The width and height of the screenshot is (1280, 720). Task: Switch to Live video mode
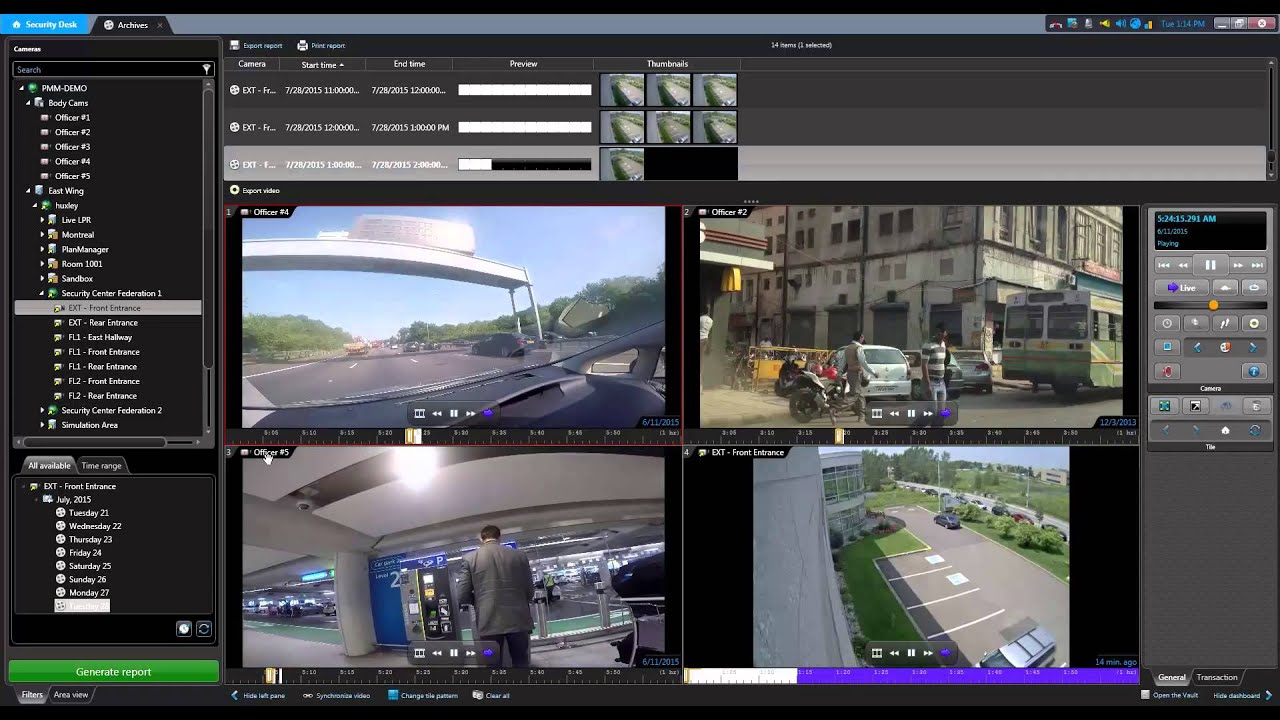(x=1182, y=288)
